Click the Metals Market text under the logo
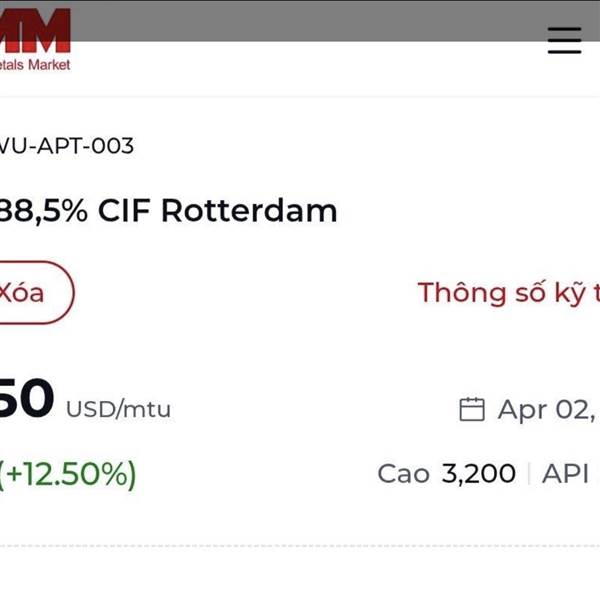The image size is (600, 600). point(36,65)
